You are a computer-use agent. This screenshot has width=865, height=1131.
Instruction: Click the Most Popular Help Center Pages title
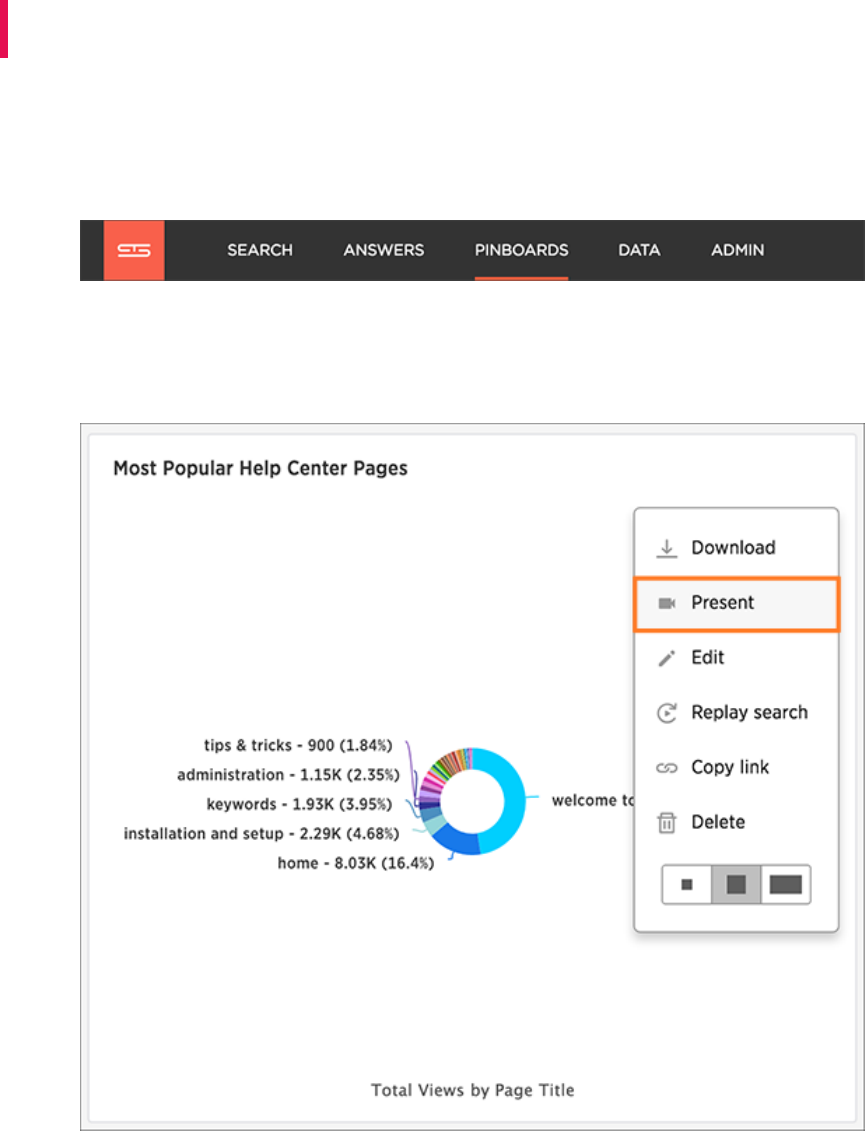coord(260,469)
